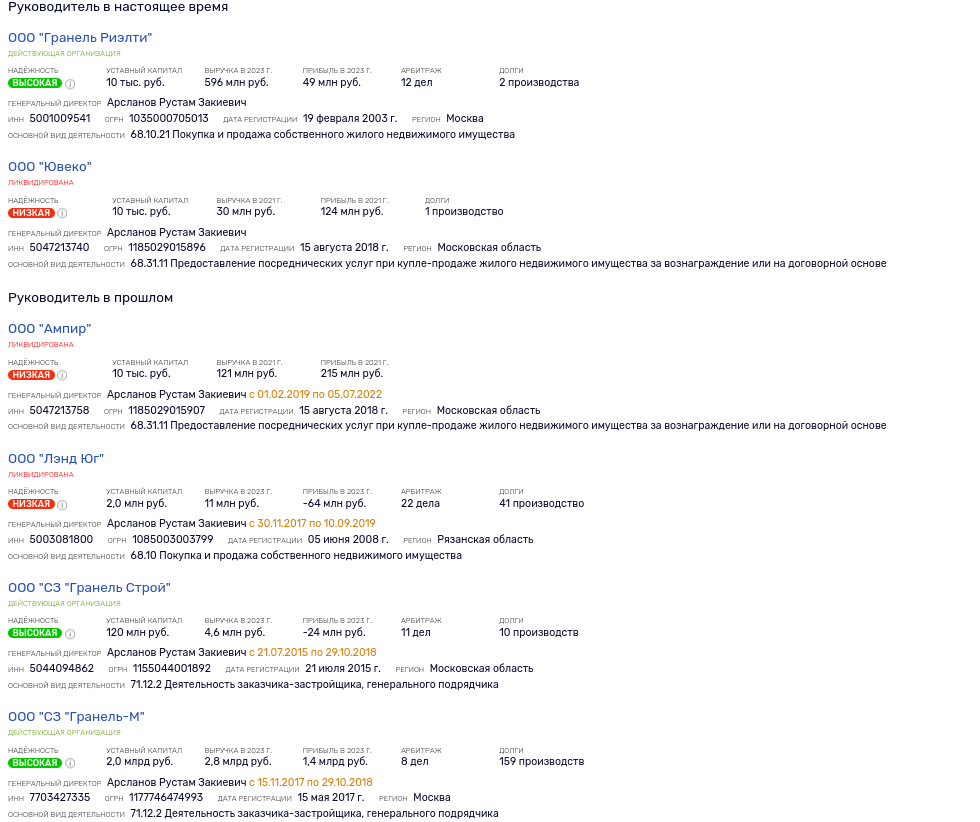Viewport: 980px width, 822px height.
Task: Open ООО "Гранель Риэлти" company page
Action: pyautogui.click(x=80, y=38)
